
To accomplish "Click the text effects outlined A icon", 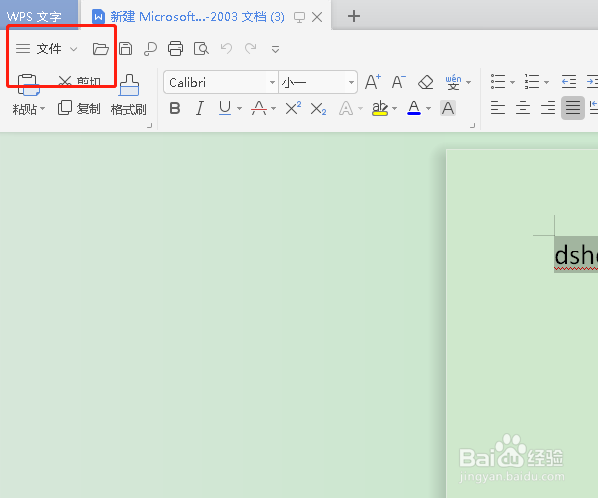I will 346,109.
